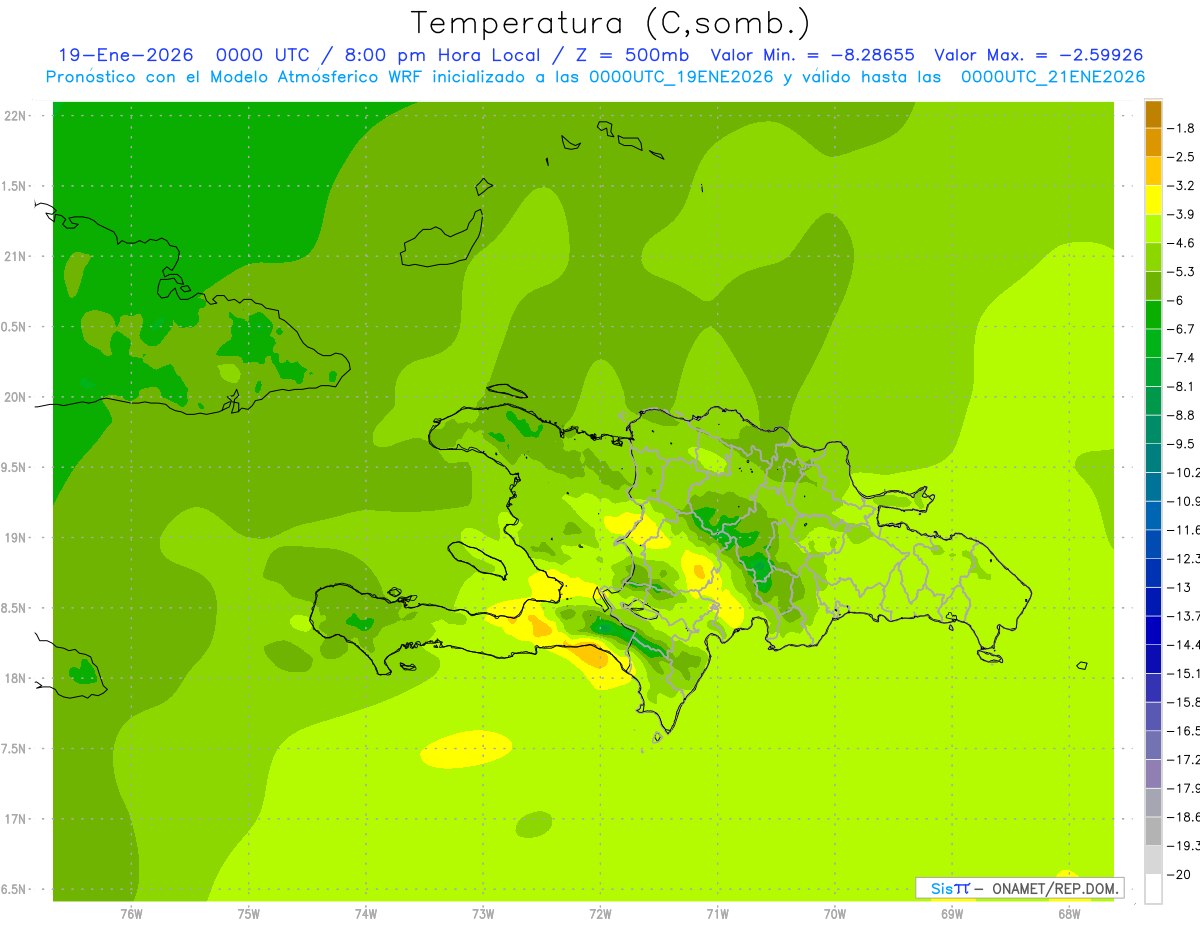
Task: Click the "71W" longitude label
Action: [x=717, y=914]
